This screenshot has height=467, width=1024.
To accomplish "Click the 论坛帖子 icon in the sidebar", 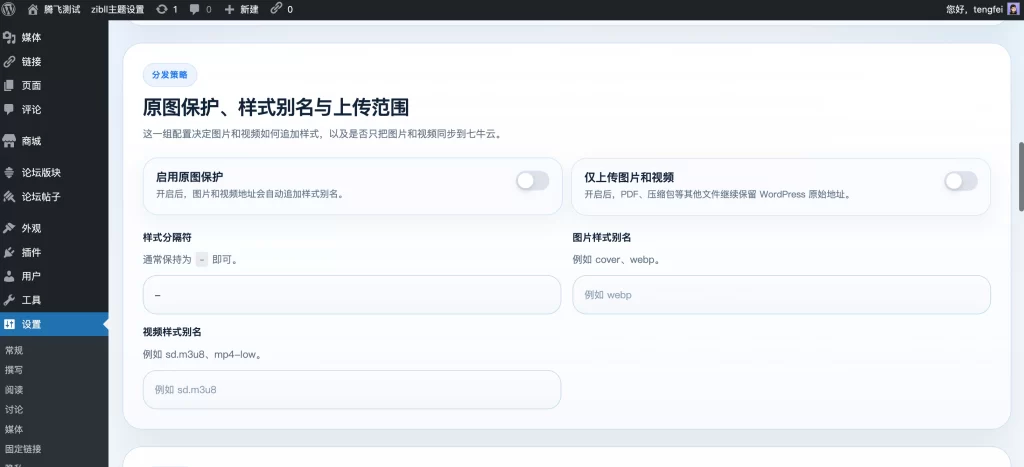I will tap(9, 197).
